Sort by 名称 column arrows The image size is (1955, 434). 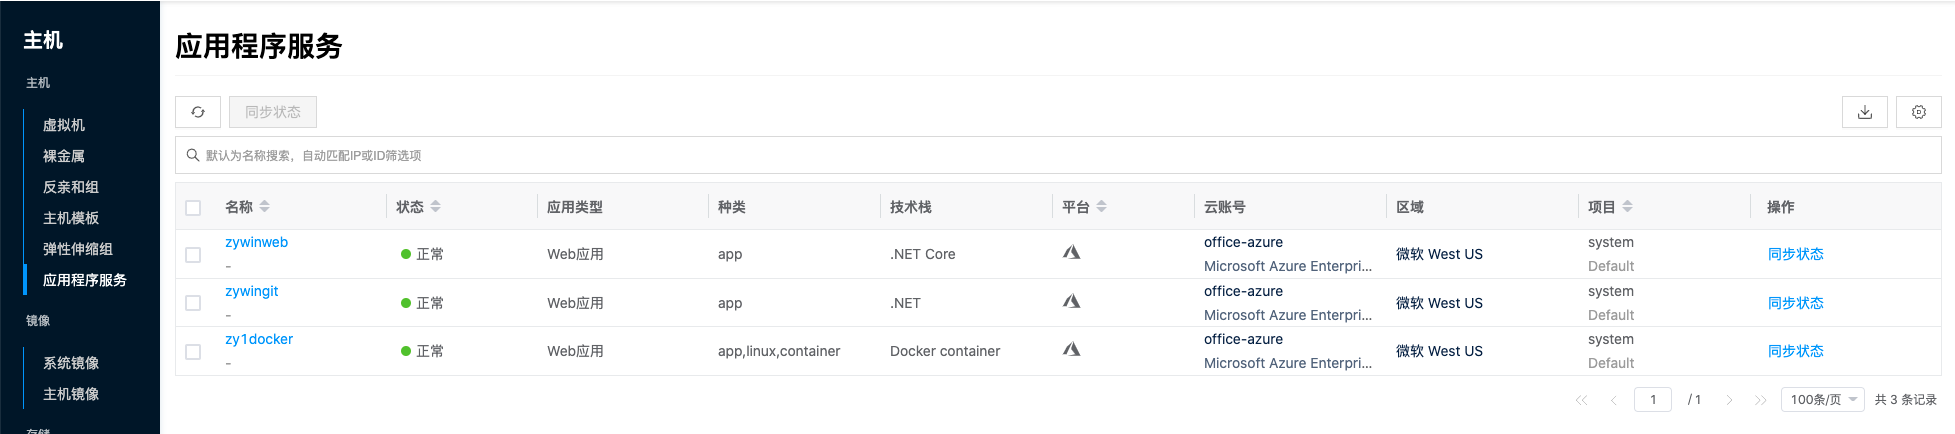pos(265,207)
